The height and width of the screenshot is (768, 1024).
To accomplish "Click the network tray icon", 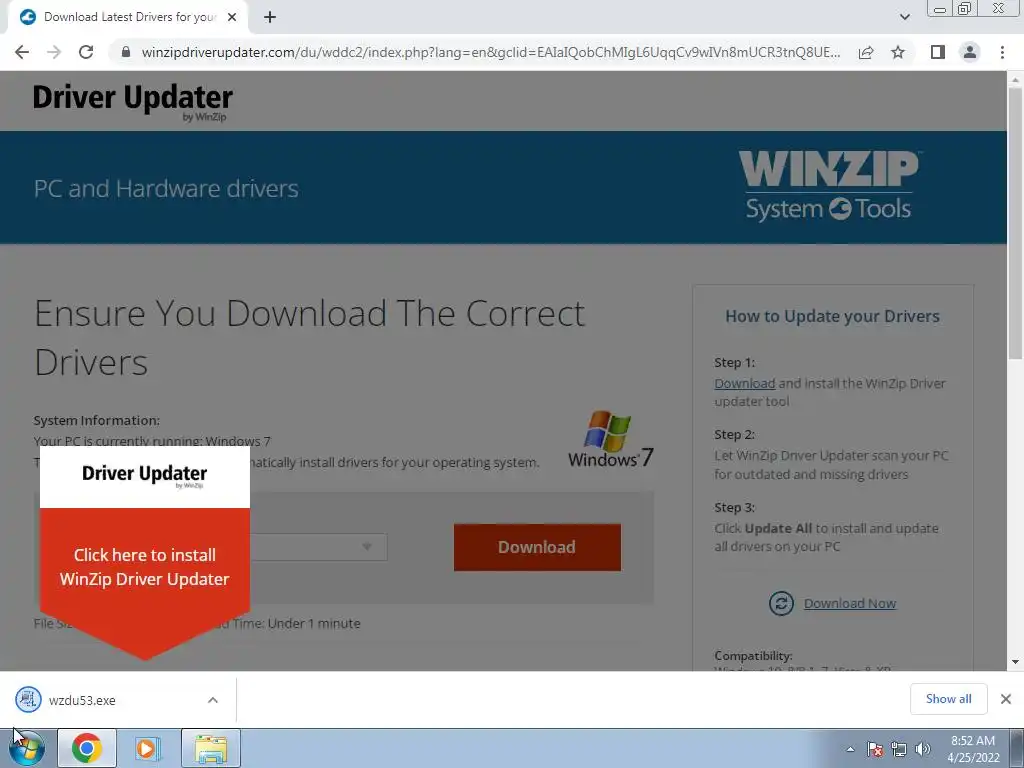I will pos(899,749).
